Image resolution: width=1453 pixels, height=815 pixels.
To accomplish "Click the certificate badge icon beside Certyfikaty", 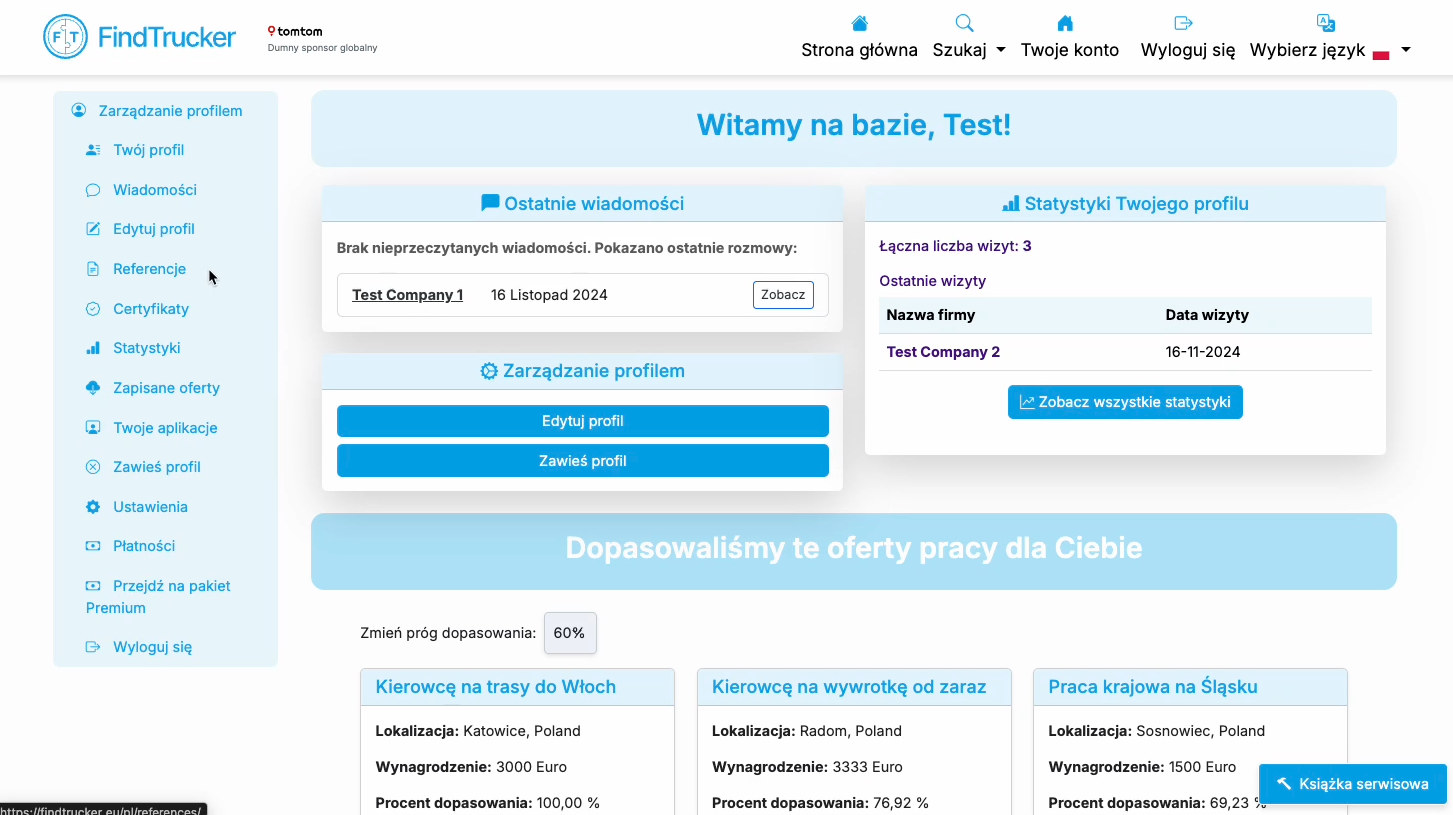I will [93, 309].
